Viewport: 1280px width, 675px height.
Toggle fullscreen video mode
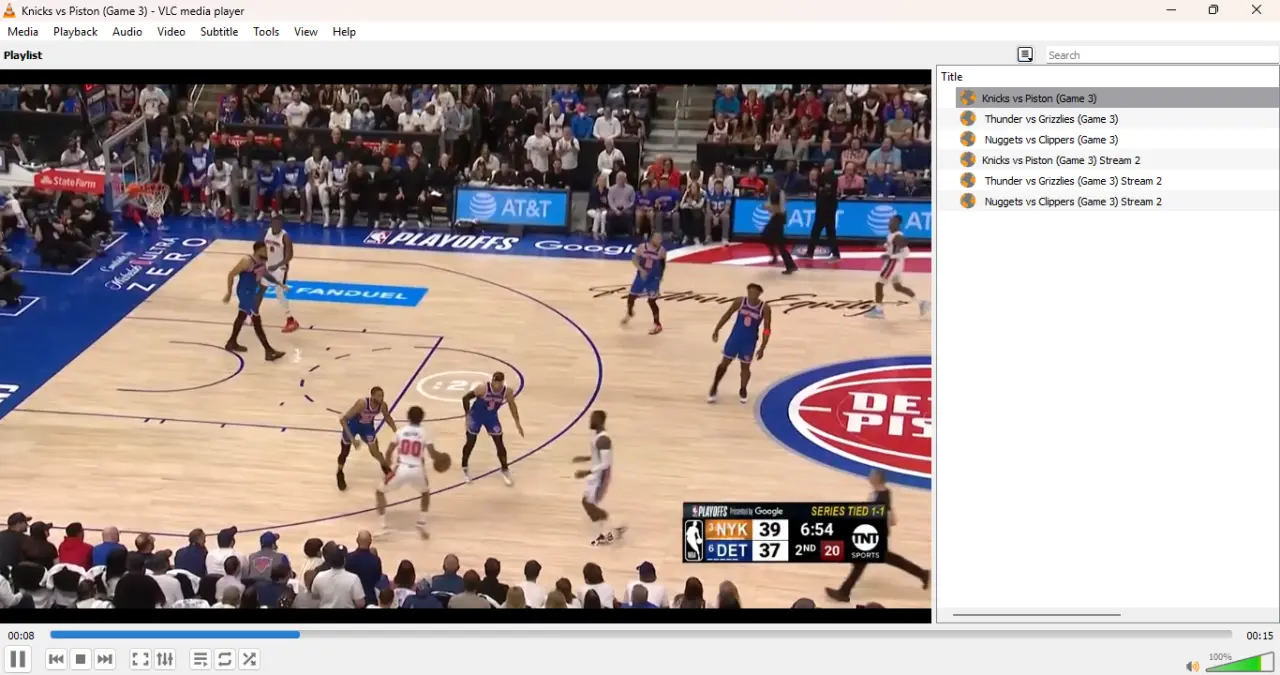point(140,659)
